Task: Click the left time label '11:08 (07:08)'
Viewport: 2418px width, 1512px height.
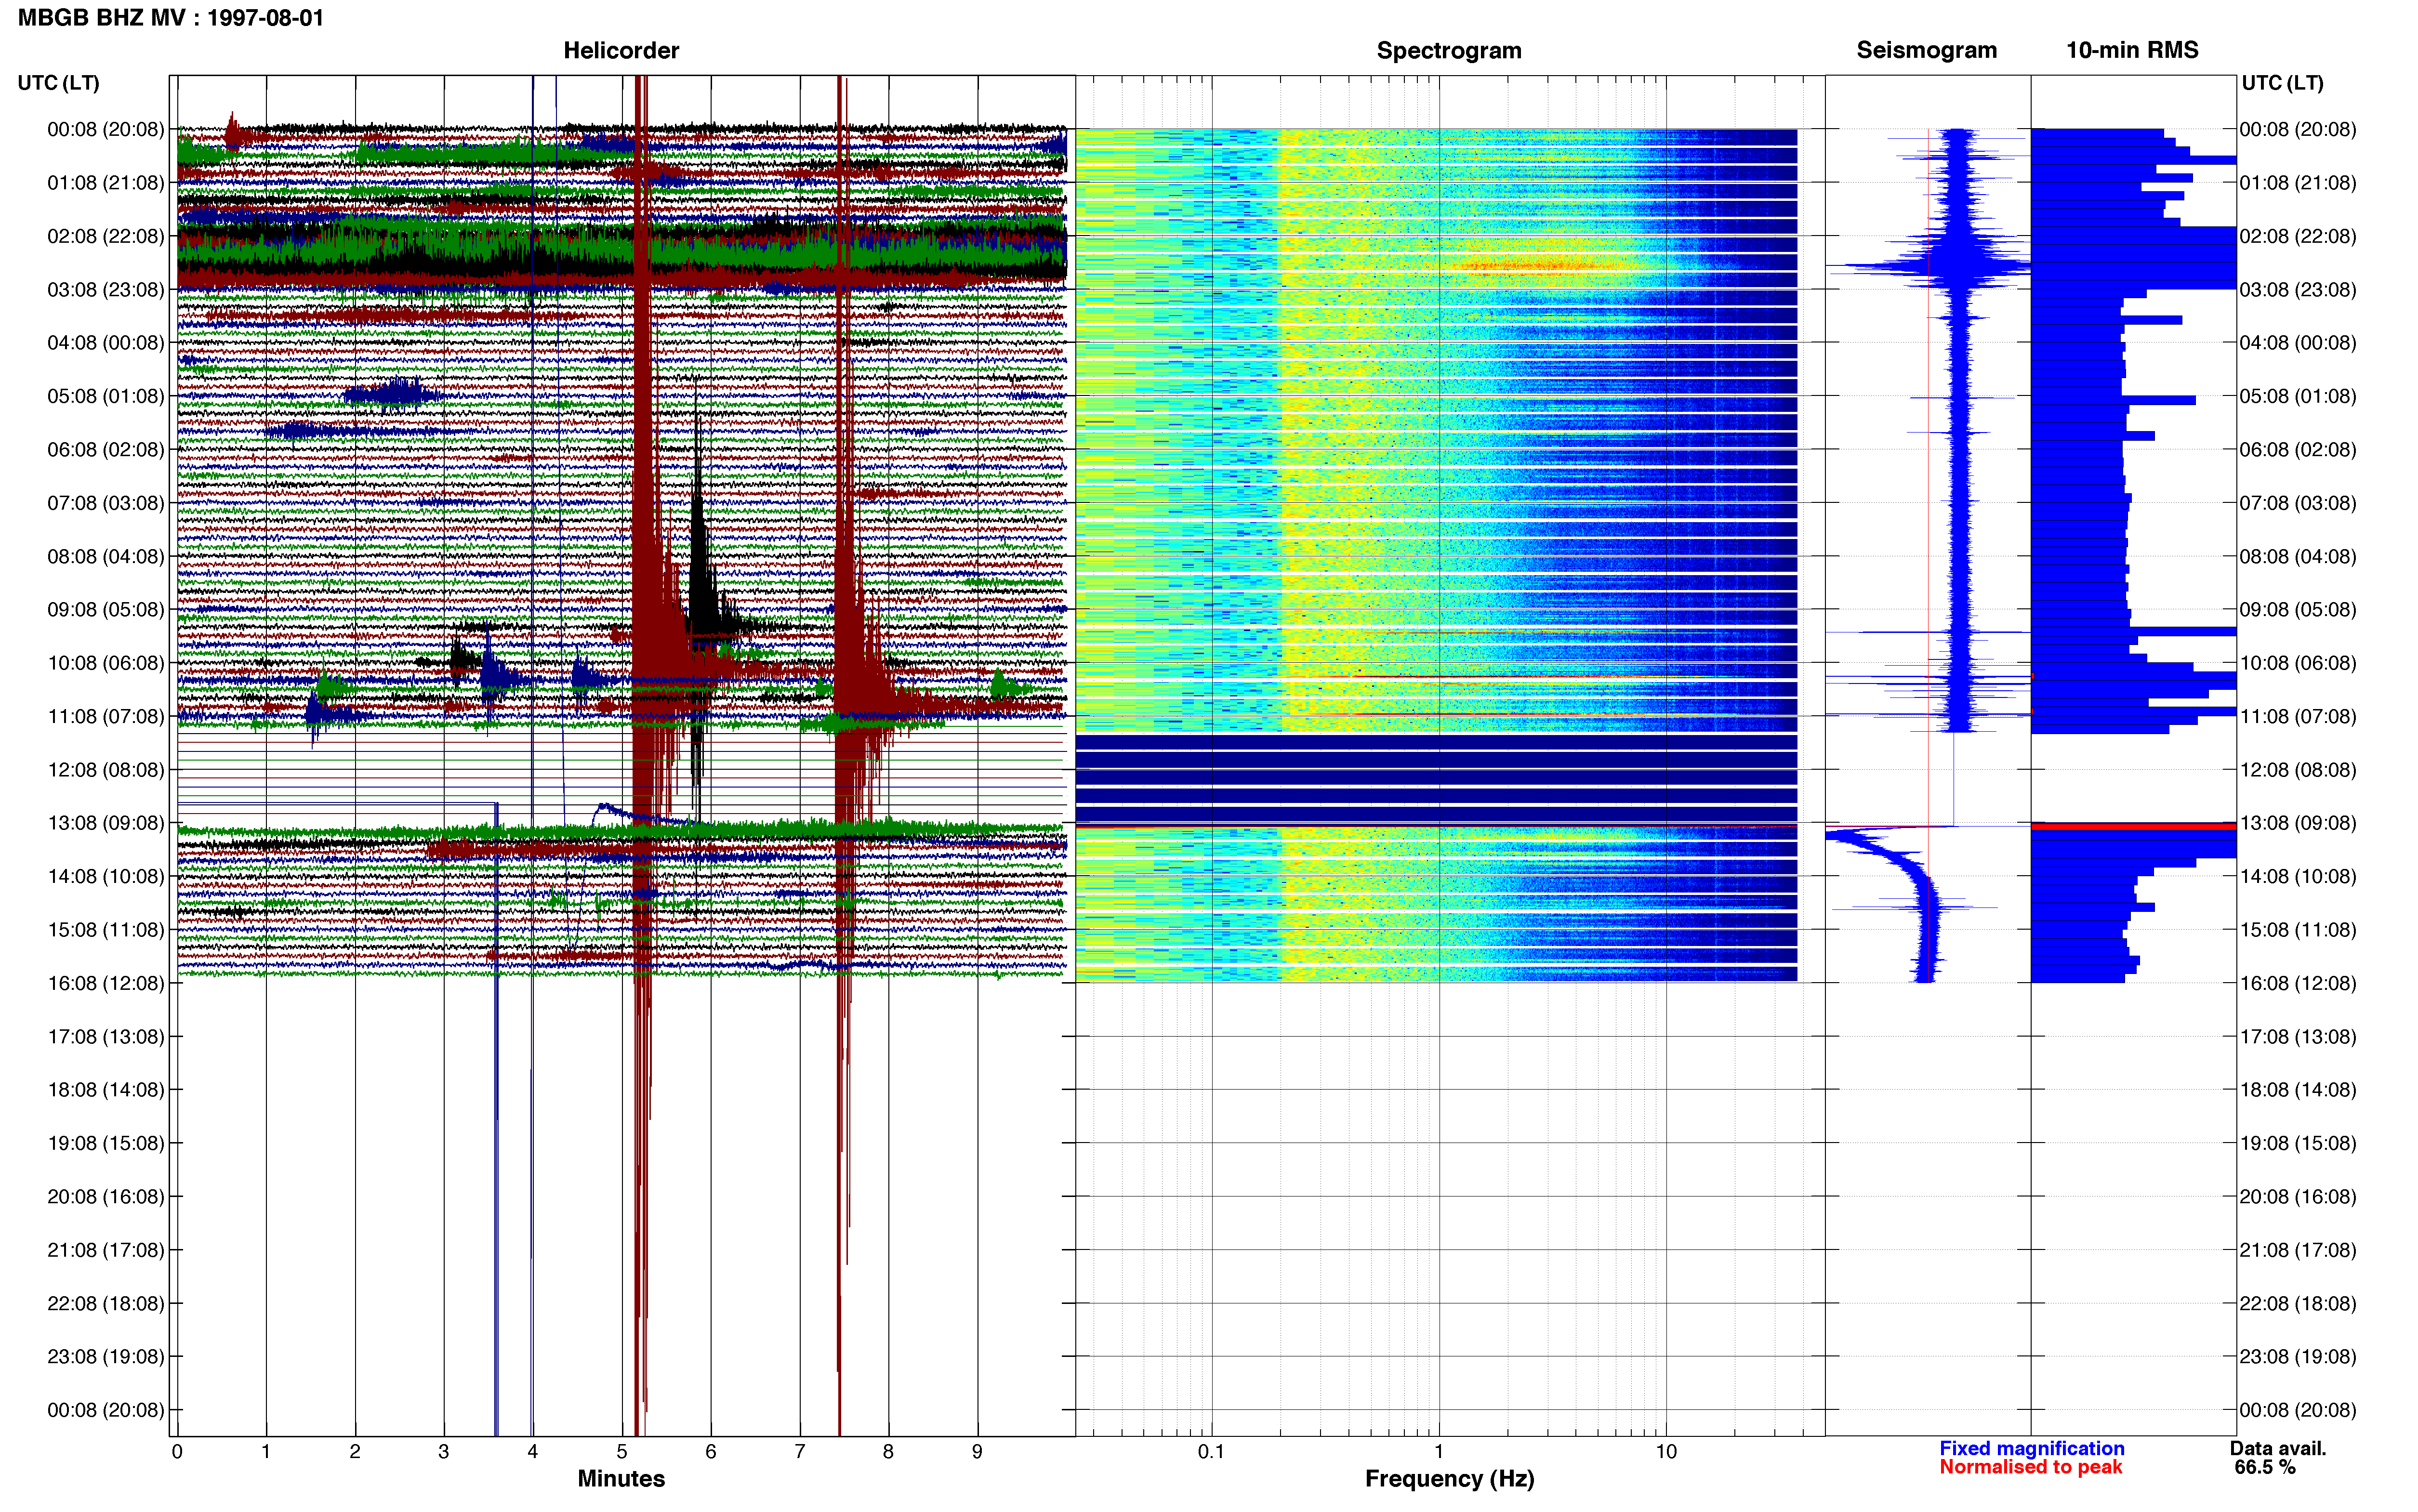Action: pyautogui.click(x=106, y=716)
